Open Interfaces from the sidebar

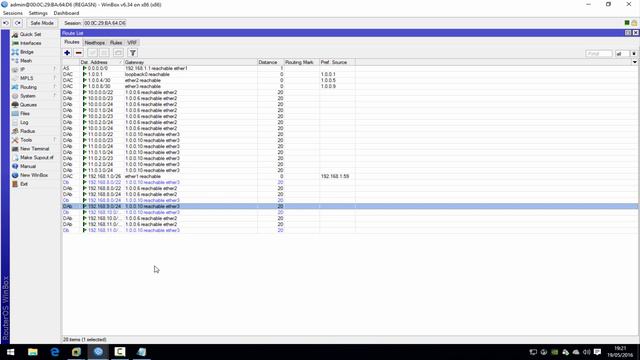(x=30, y=43)
